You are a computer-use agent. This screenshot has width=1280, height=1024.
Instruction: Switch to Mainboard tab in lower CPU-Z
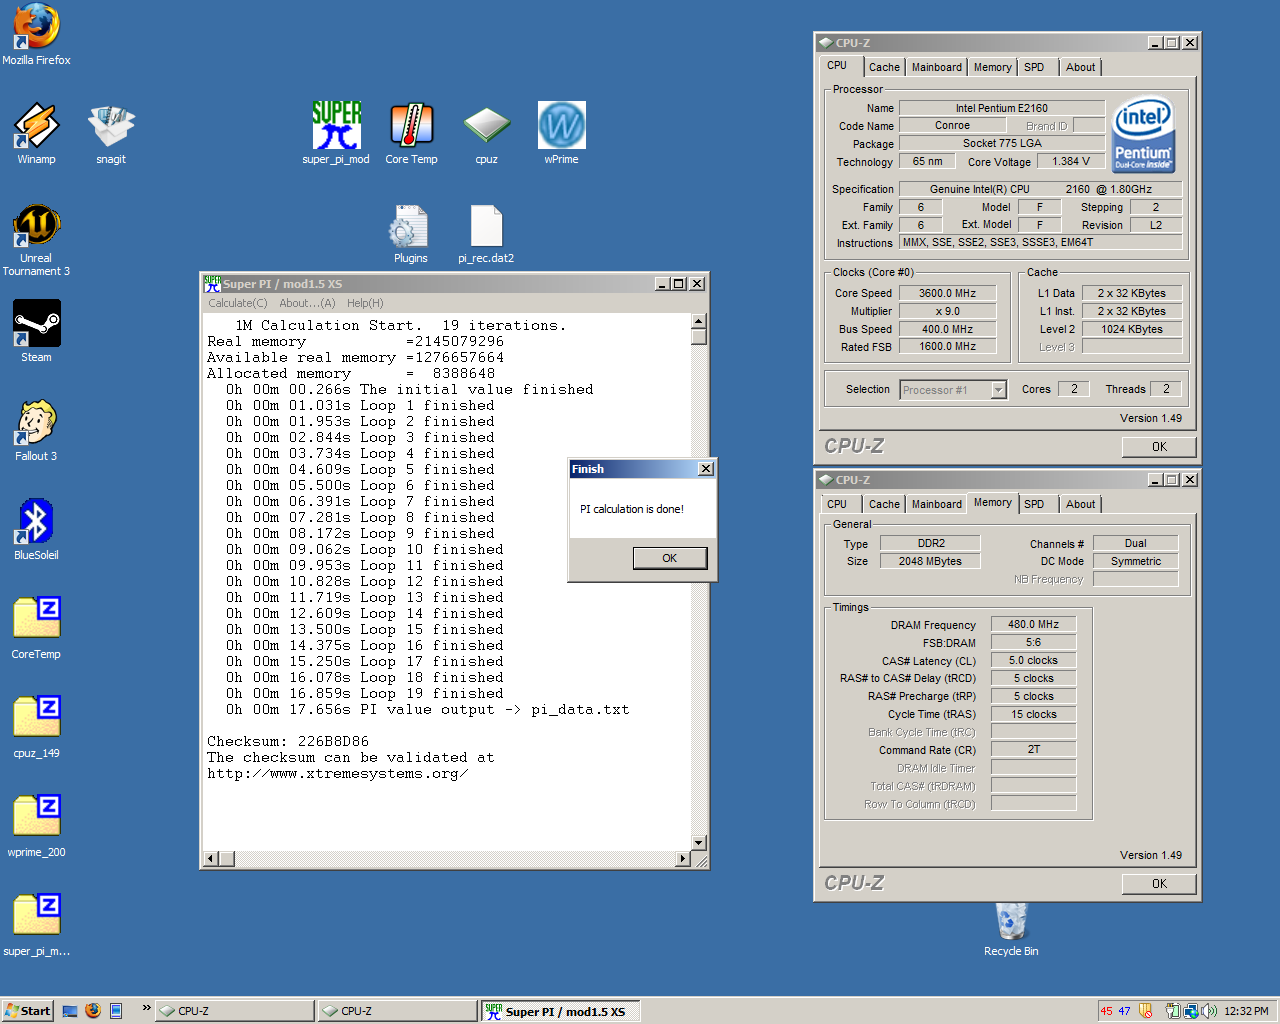click(x=937, y=504)
